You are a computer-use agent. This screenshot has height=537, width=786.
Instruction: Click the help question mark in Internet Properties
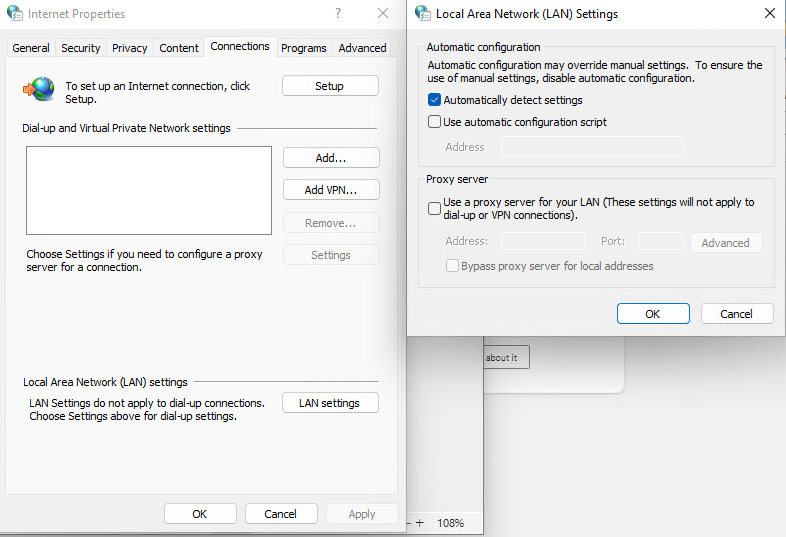pyautogui.click(x=338, y=14)
